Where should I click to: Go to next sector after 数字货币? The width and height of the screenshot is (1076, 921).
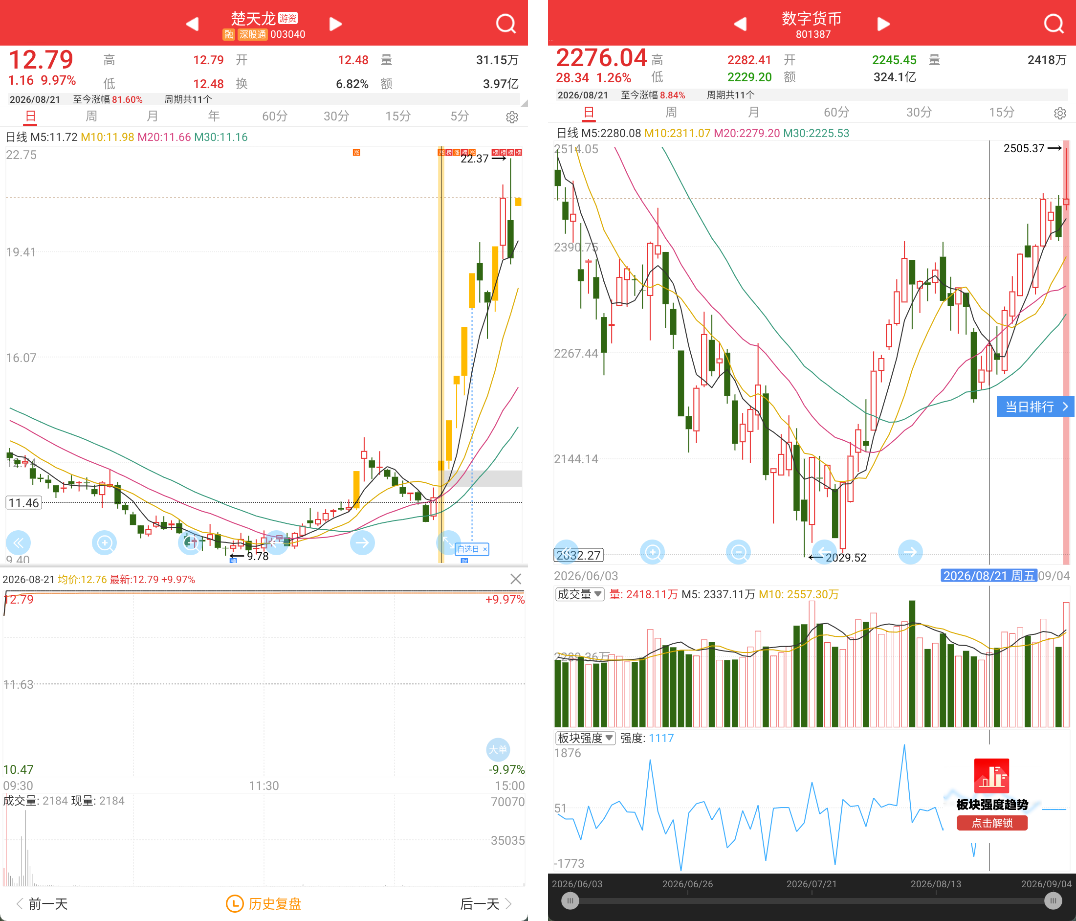[884, 24]
